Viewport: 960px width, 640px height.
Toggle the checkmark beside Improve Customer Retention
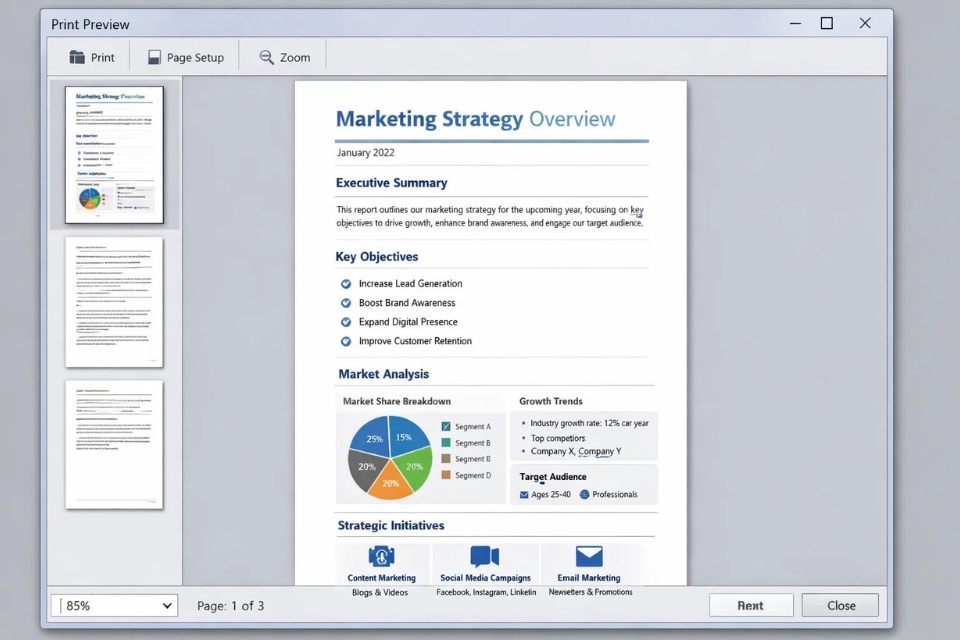345,341
